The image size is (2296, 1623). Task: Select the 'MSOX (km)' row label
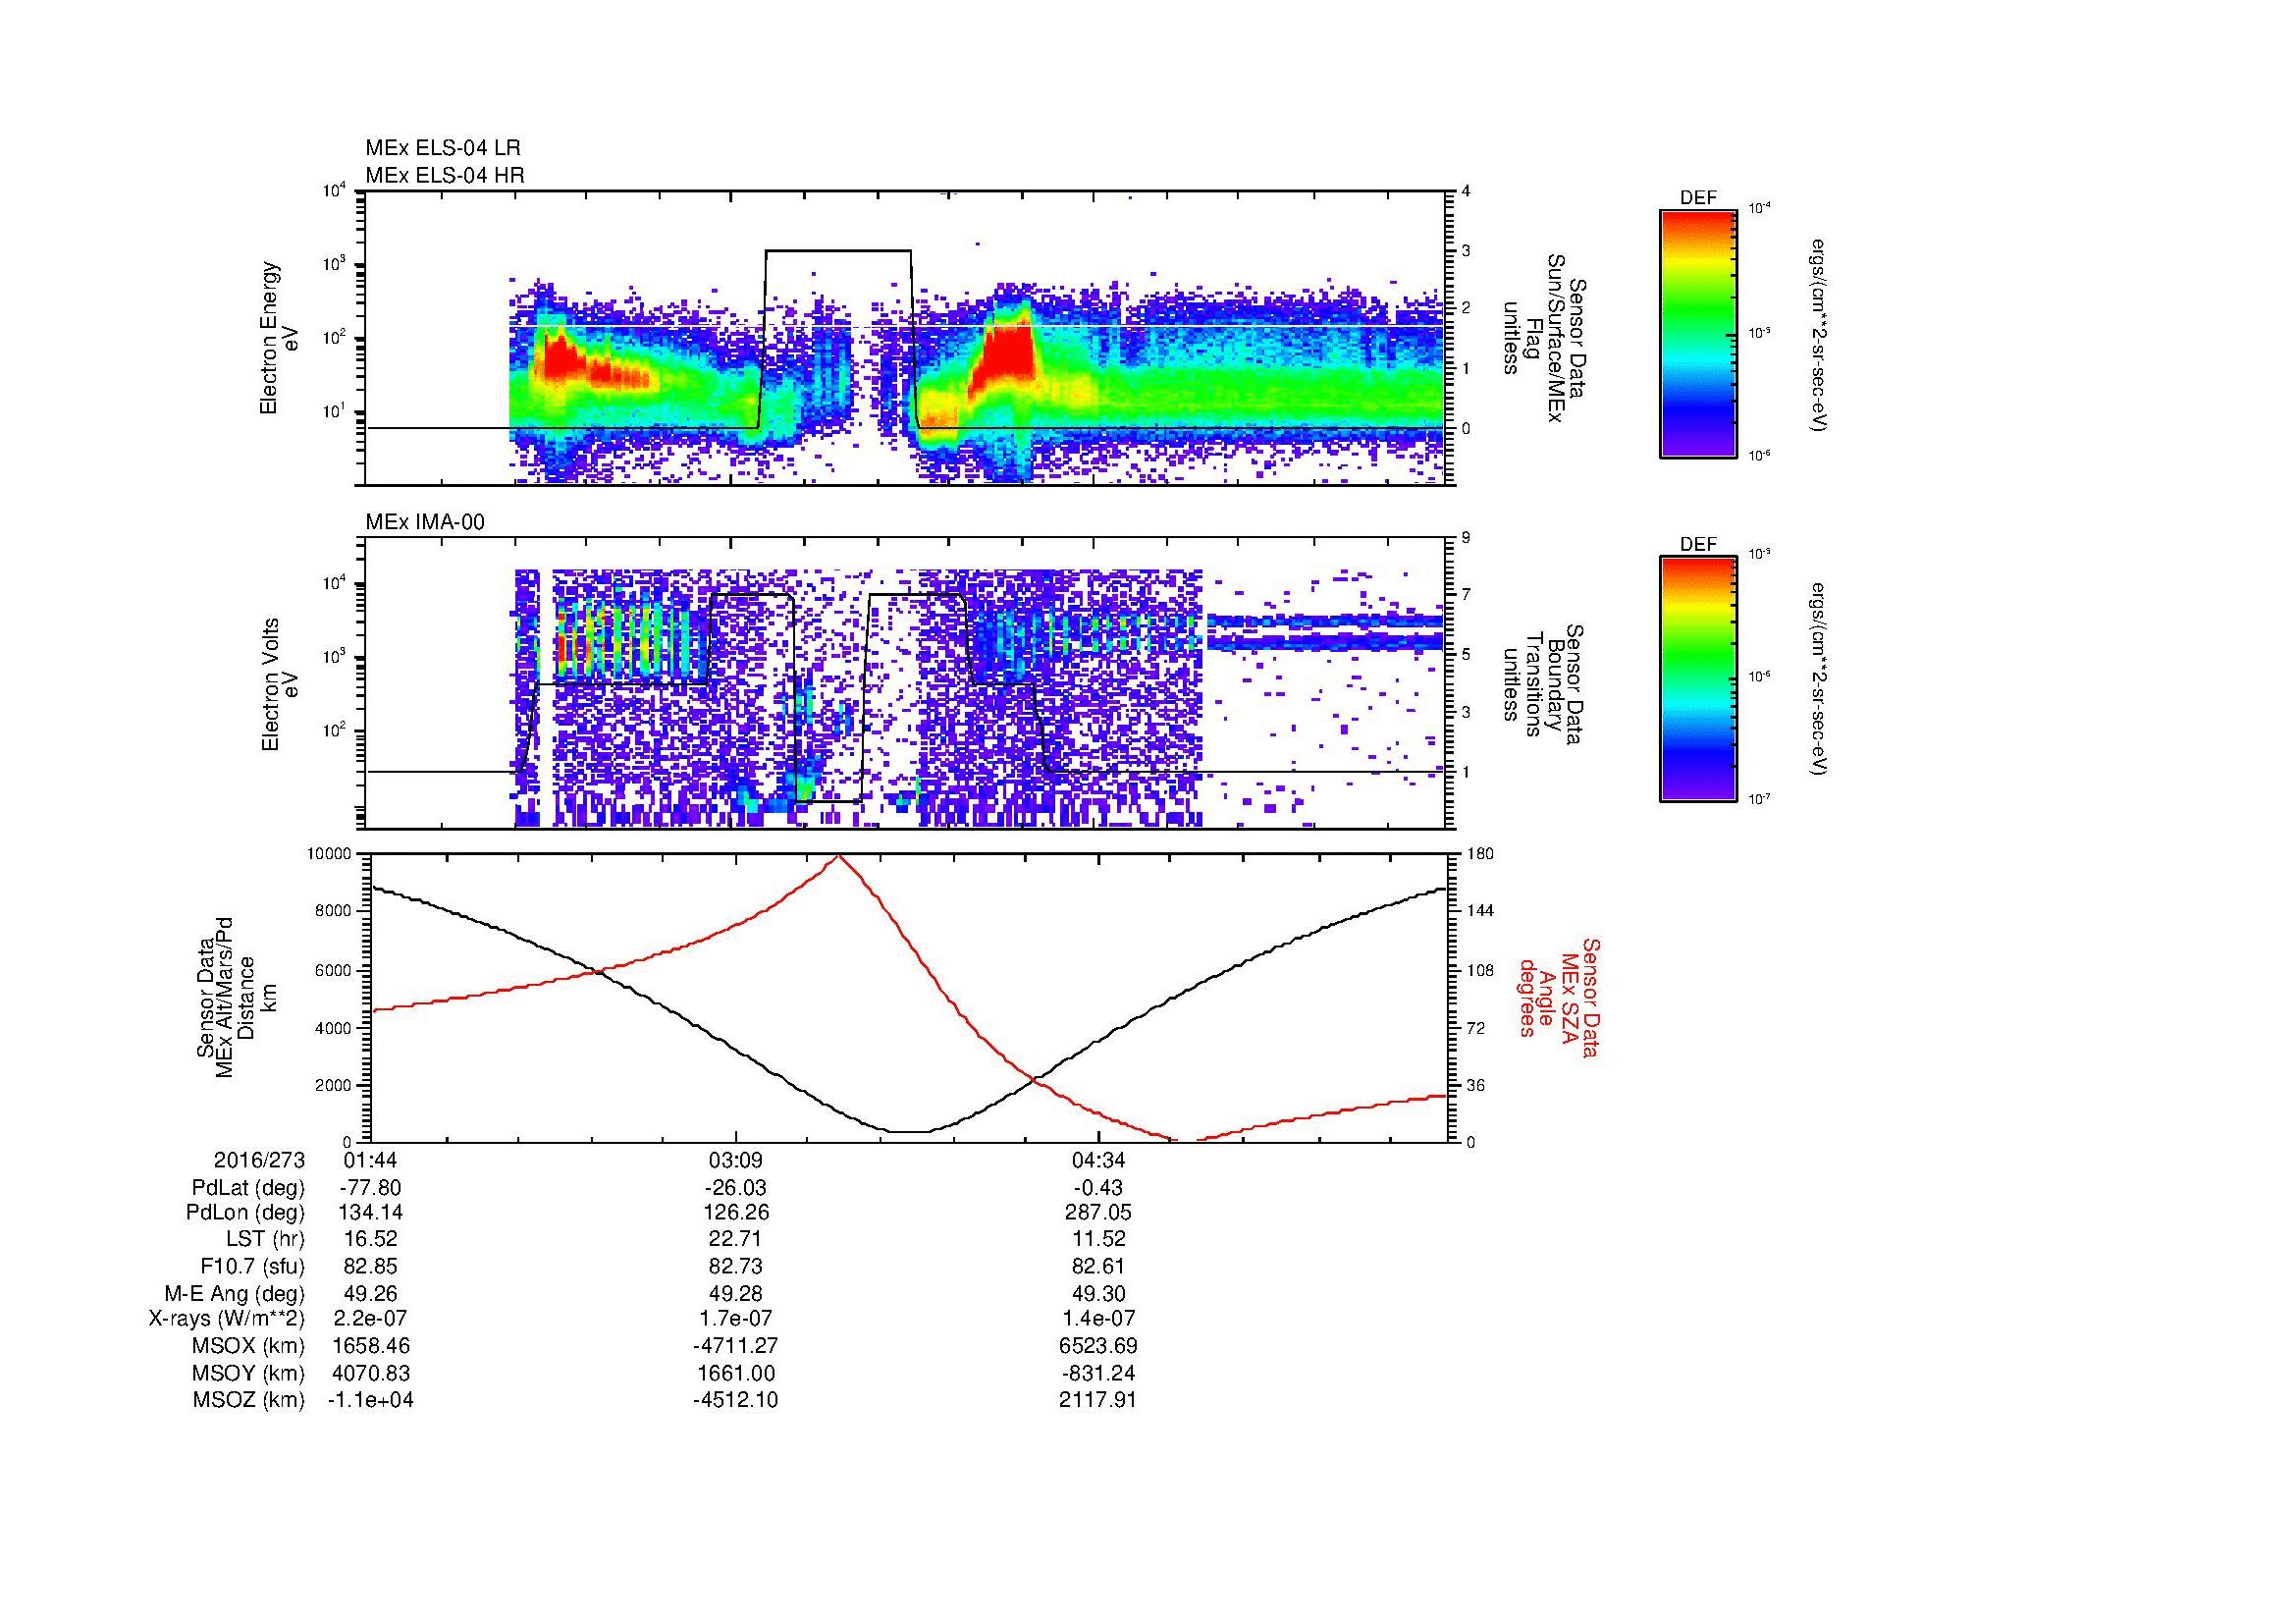(250, 1346)
